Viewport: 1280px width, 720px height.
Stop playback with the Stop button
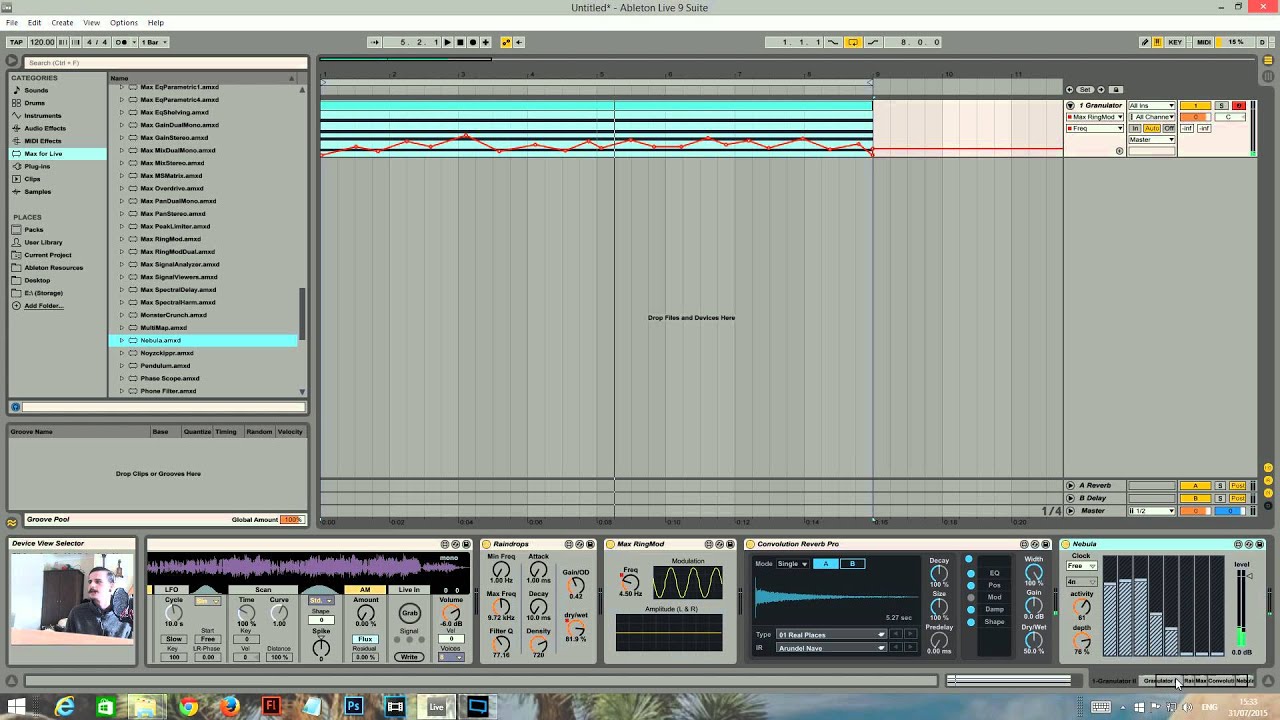pos(460,42)
